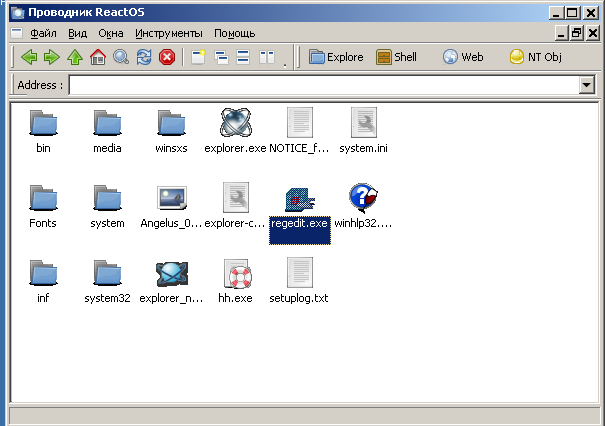Select the Fonts folder

[x=43, y=206]
